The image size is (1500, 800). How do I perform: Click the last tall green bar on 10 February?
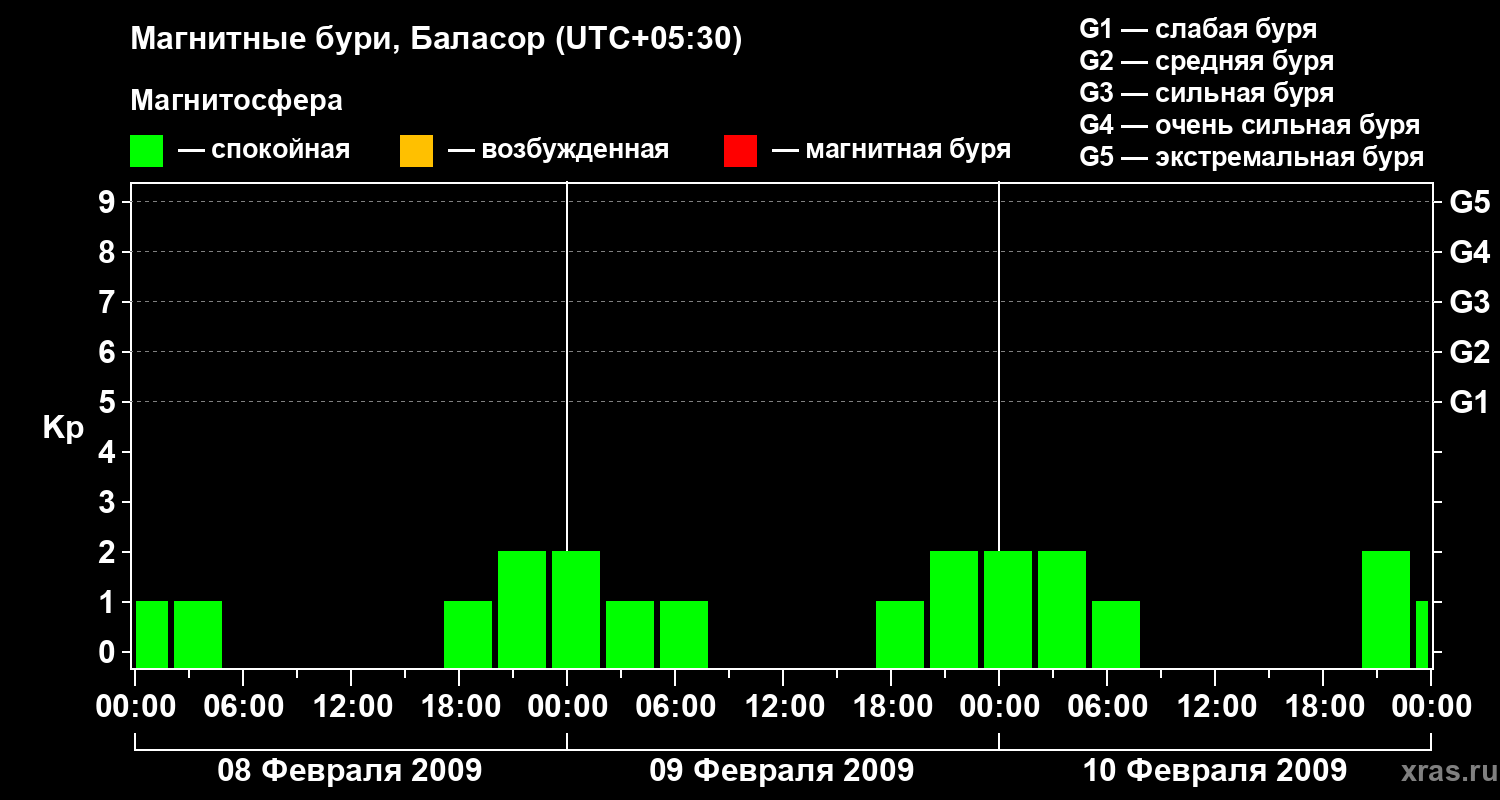coord(1386,609)
